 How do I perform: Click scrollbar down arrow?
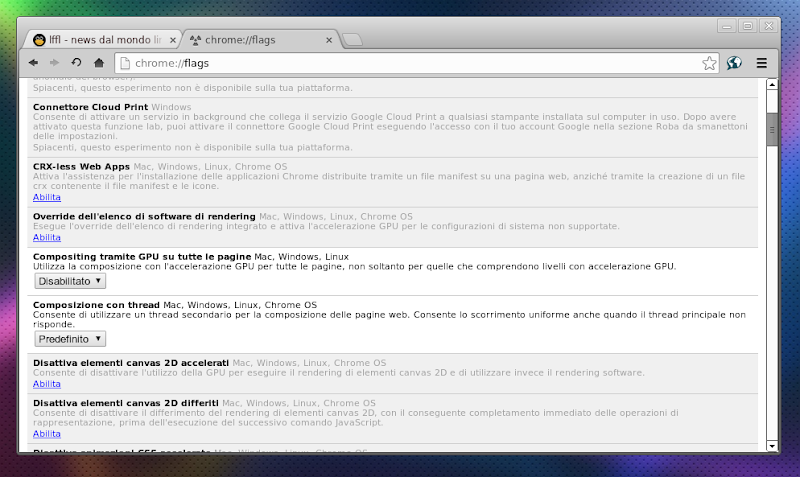click(x=772, y=446)
